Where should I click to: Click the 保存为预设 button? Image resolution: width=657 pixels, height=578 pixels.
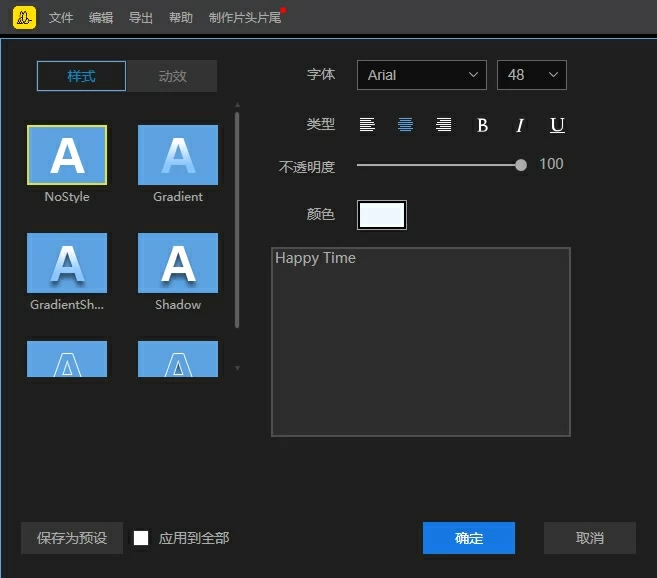pyautogui.click(x=72, y=538)
